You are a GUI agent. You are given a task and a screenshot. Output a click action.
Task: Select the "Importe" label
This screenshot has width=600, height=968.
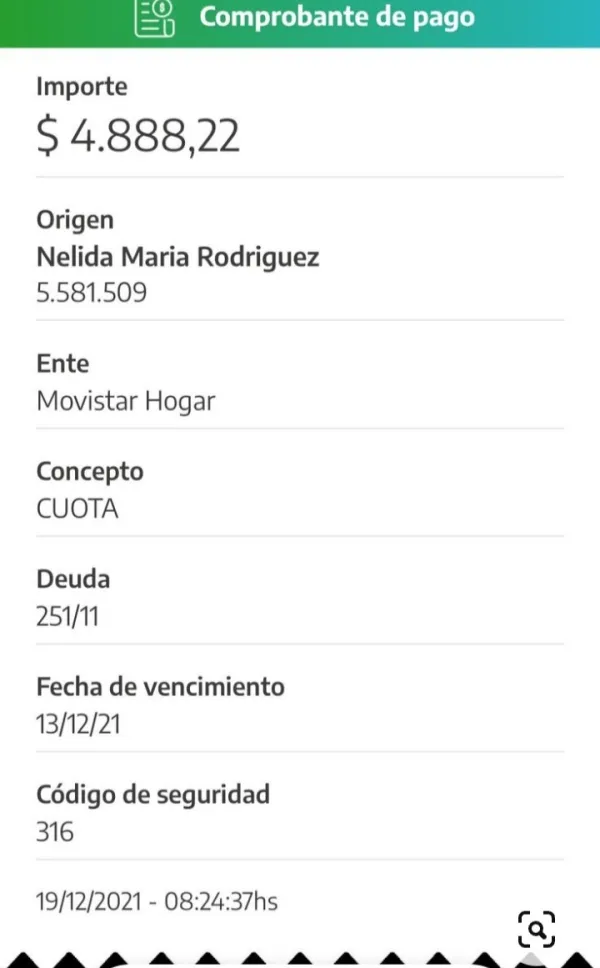(x=82, y=87)
